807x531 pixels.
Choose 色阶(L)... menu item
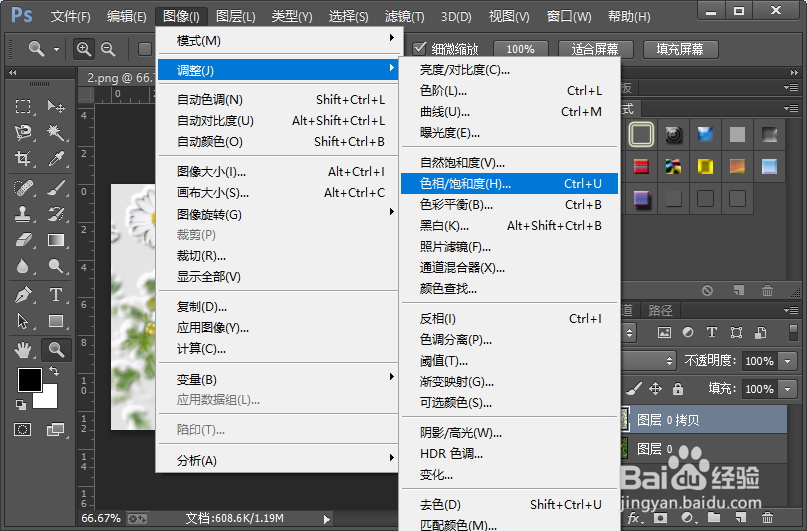click(x=510, y=91)
